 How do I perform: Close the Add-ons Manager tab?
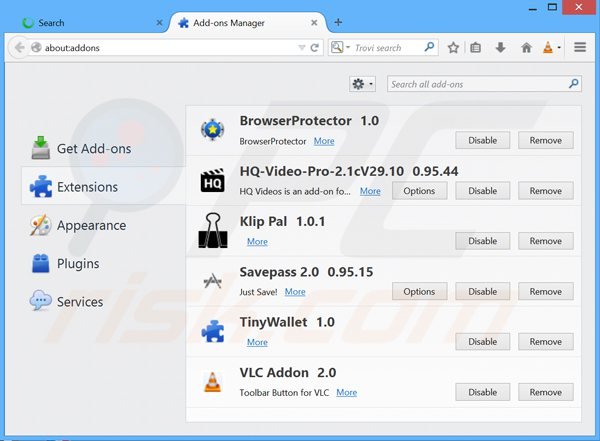[314, 23]
